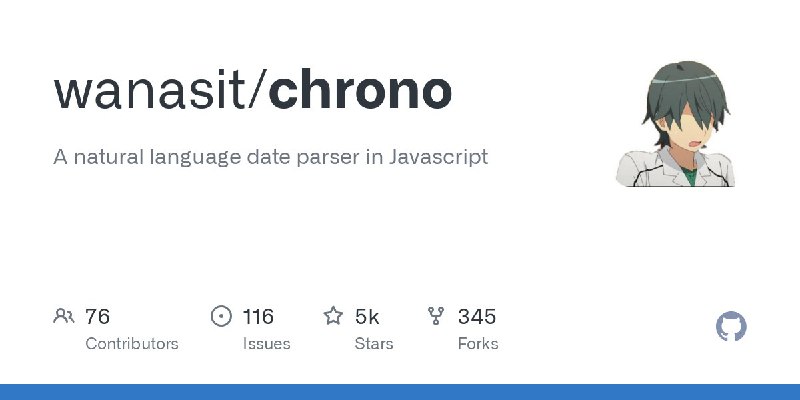Image resolution: width=800 pixels, height=400 pixels.
Task: Open the Issues label
Action: (266, 344)
